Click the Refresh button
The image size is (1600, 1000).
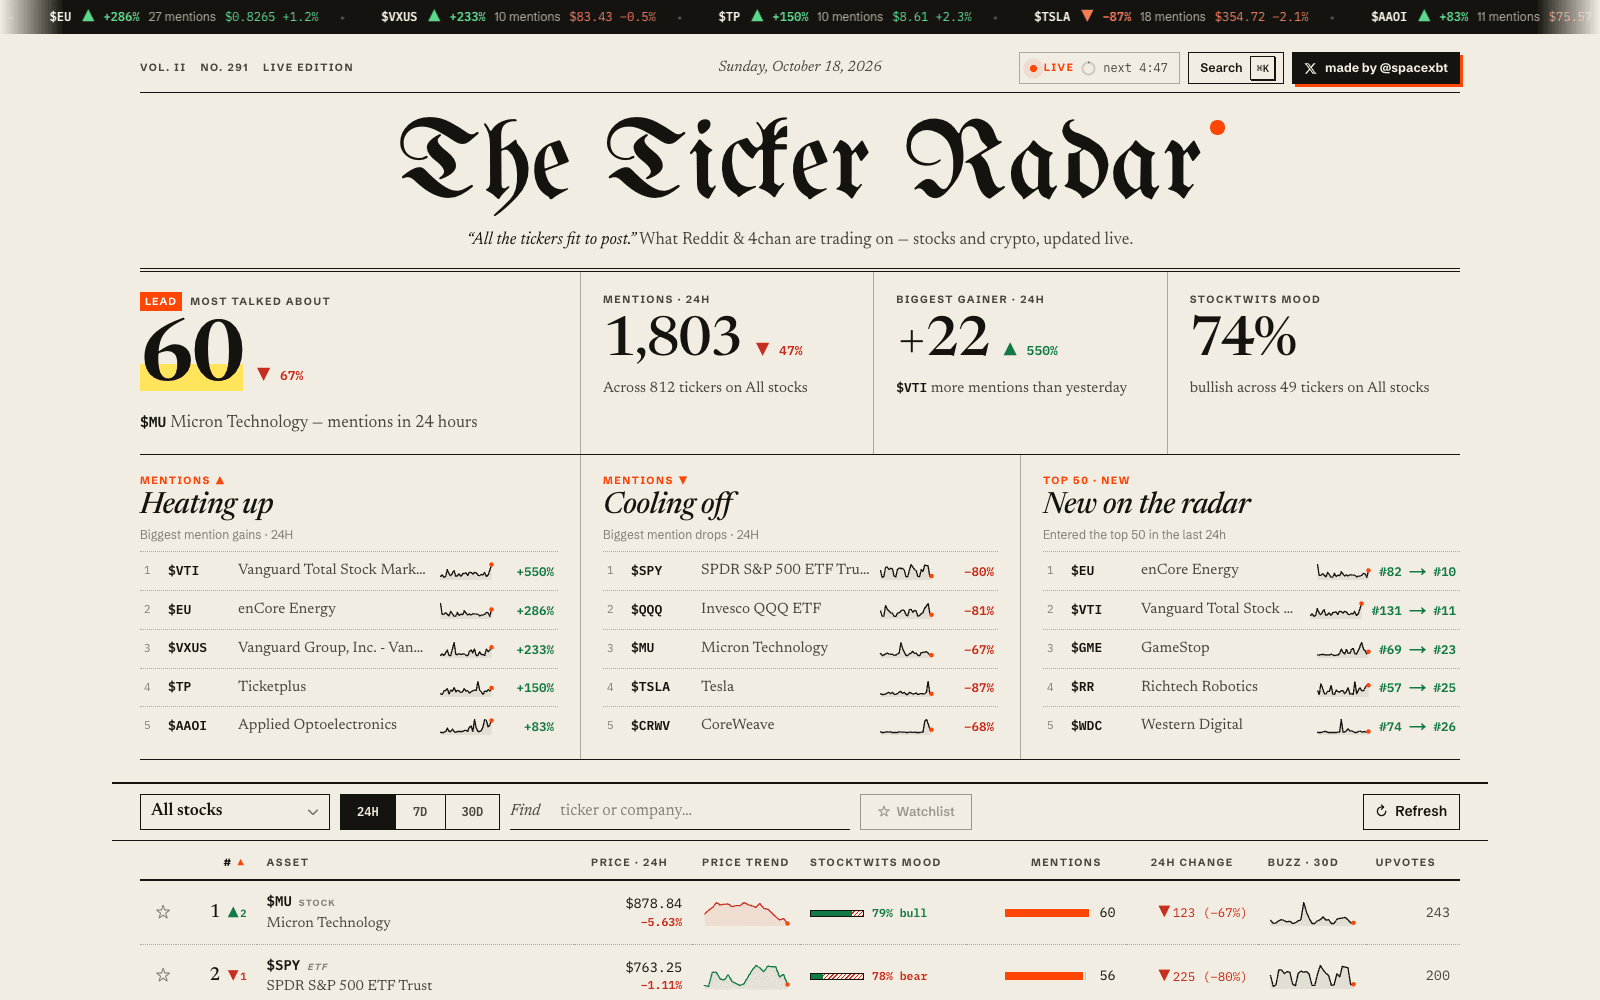click(x=1411, y=811)
